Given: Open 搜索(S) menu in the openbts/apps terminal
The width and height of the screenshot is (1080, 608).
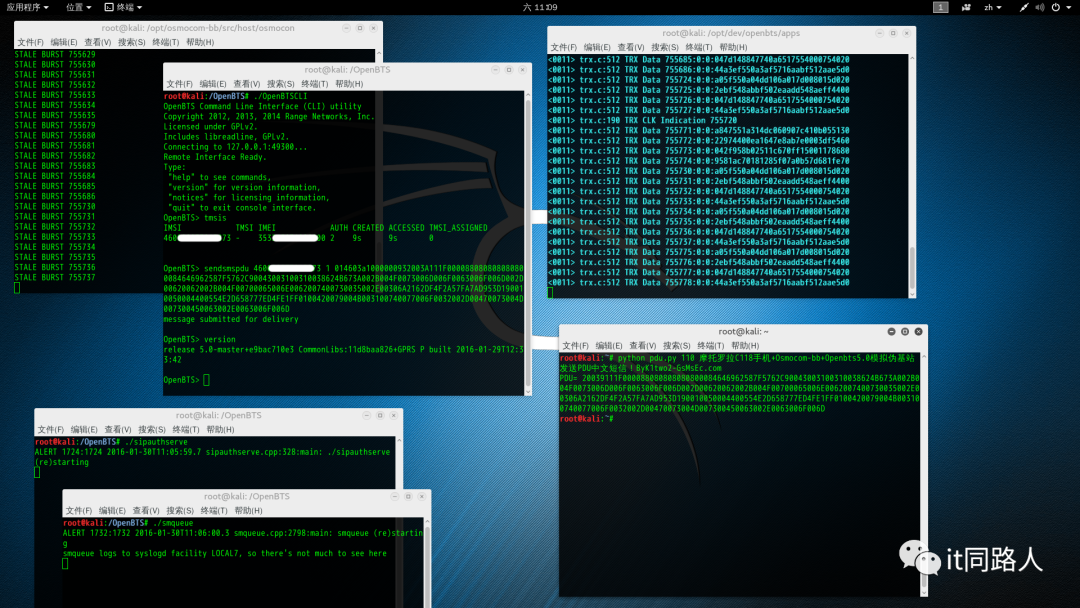Looking at the screenshot, I should click(x=665, y=48).
